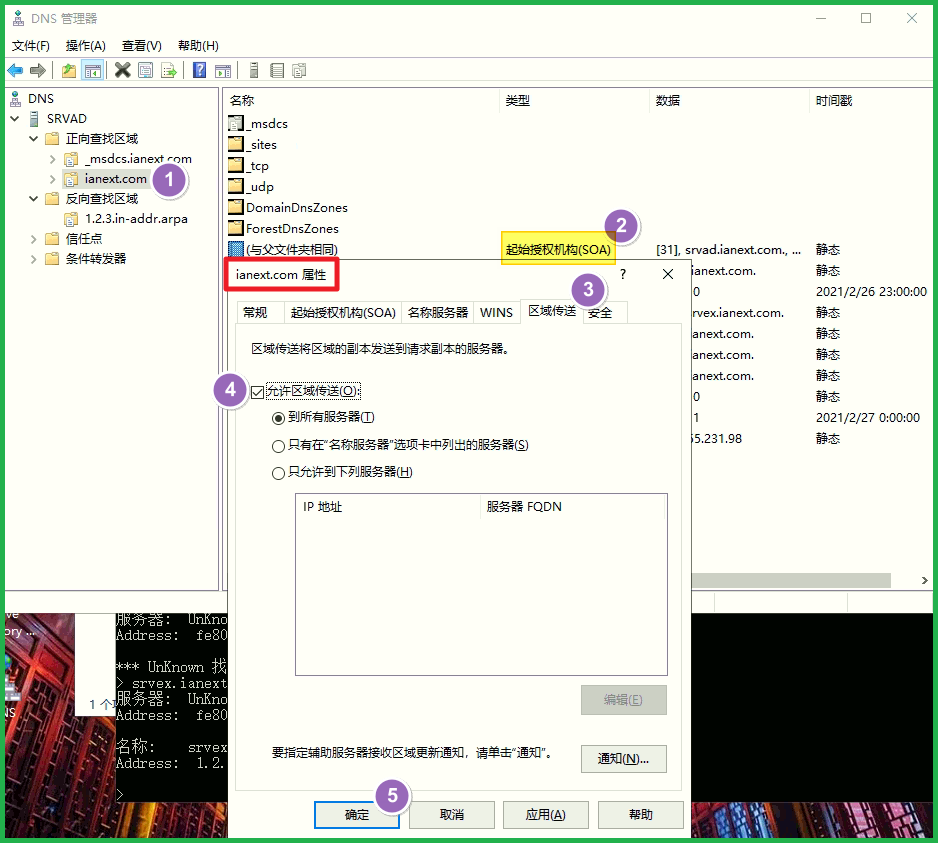The width and height of the screenshot is (938, 843).
Task: Select the _msdcs.ianext.com zone in the tree
Action: (x=138, y=159)
